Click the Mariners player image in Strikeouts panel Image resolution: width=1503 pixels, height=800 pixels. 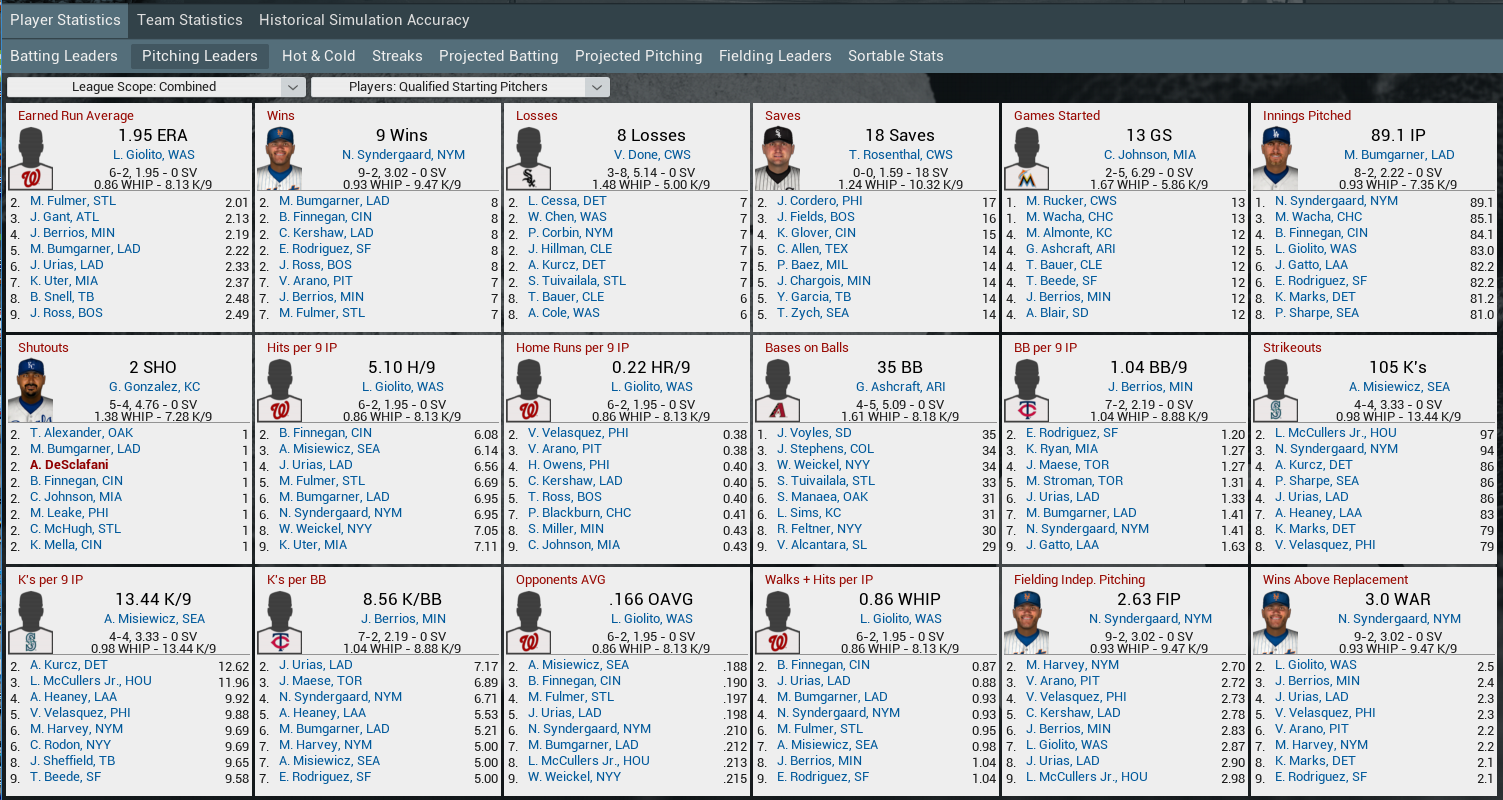tap(1276, 390)
